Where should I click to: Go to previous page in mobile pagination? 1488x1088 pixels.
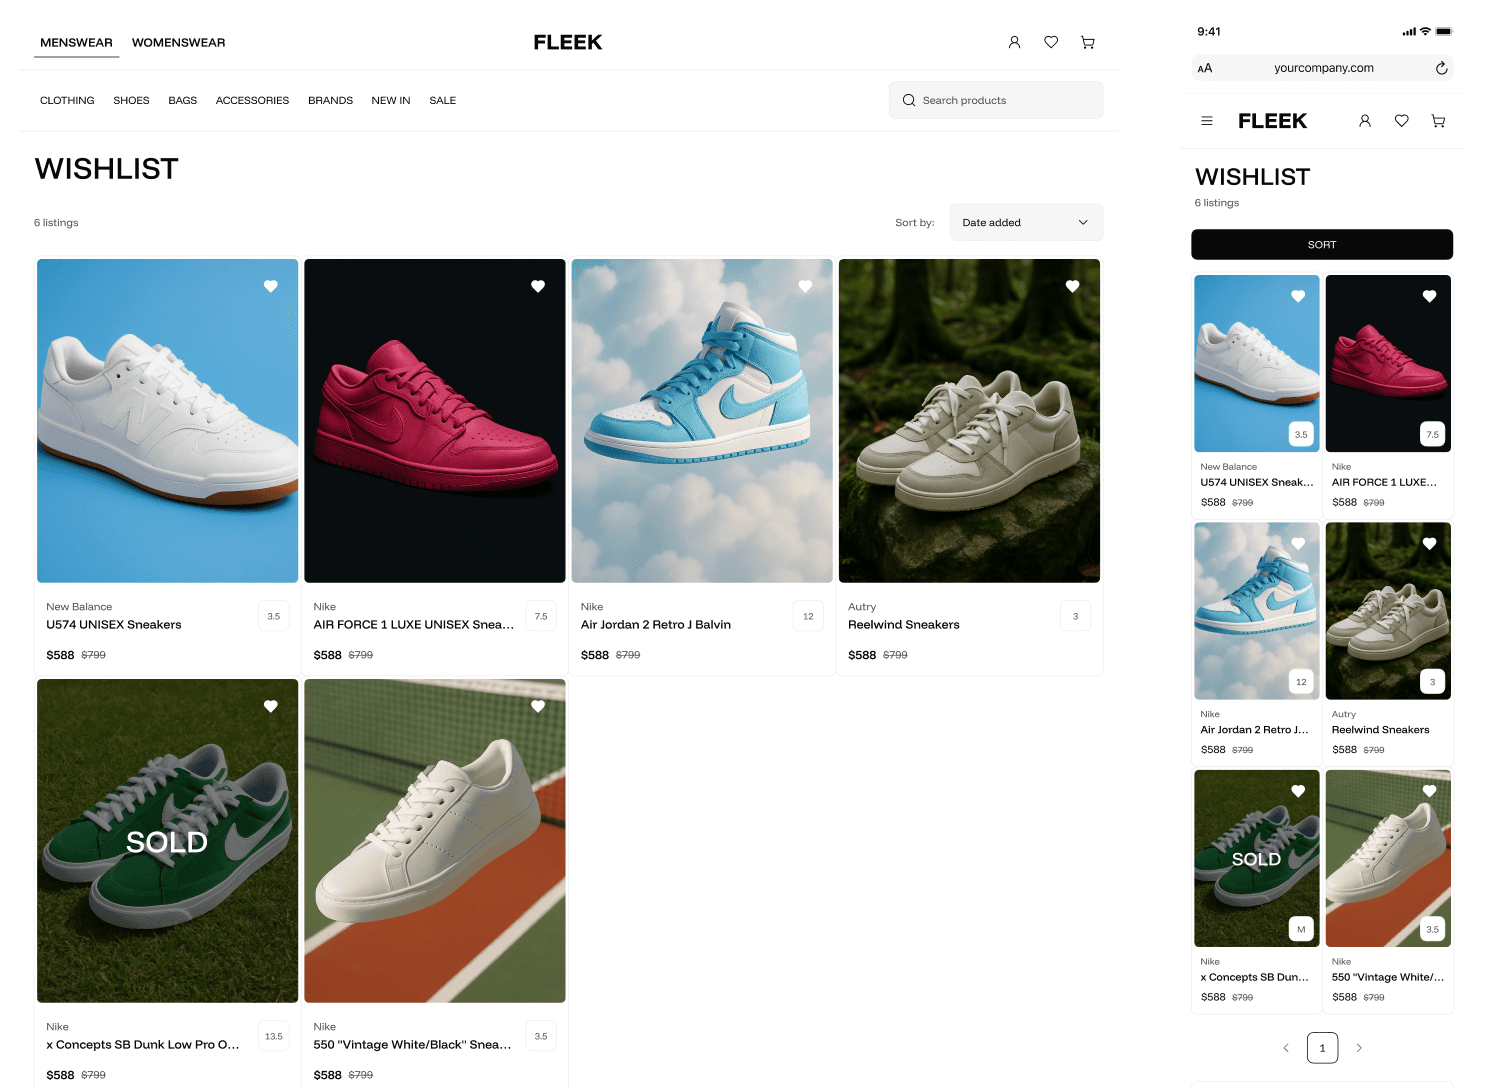1286,1048
